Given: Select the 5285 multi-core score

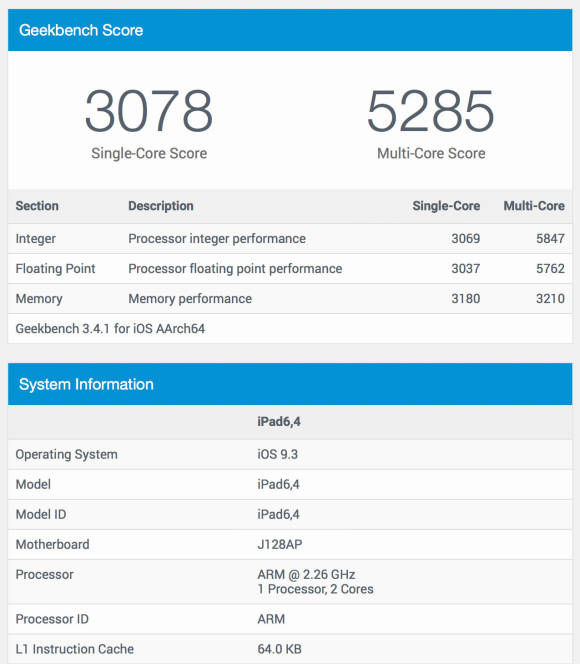Looking at the screenshot, I should (x=431, y=111).
